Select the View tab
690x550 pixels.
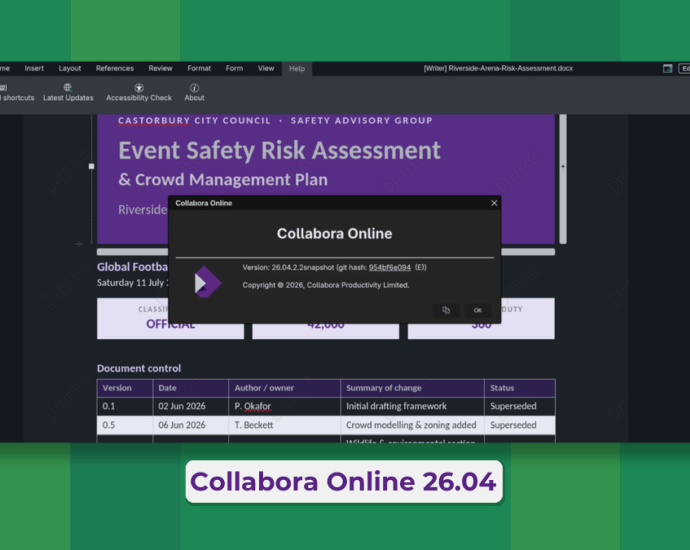click(x=266, y=69)
